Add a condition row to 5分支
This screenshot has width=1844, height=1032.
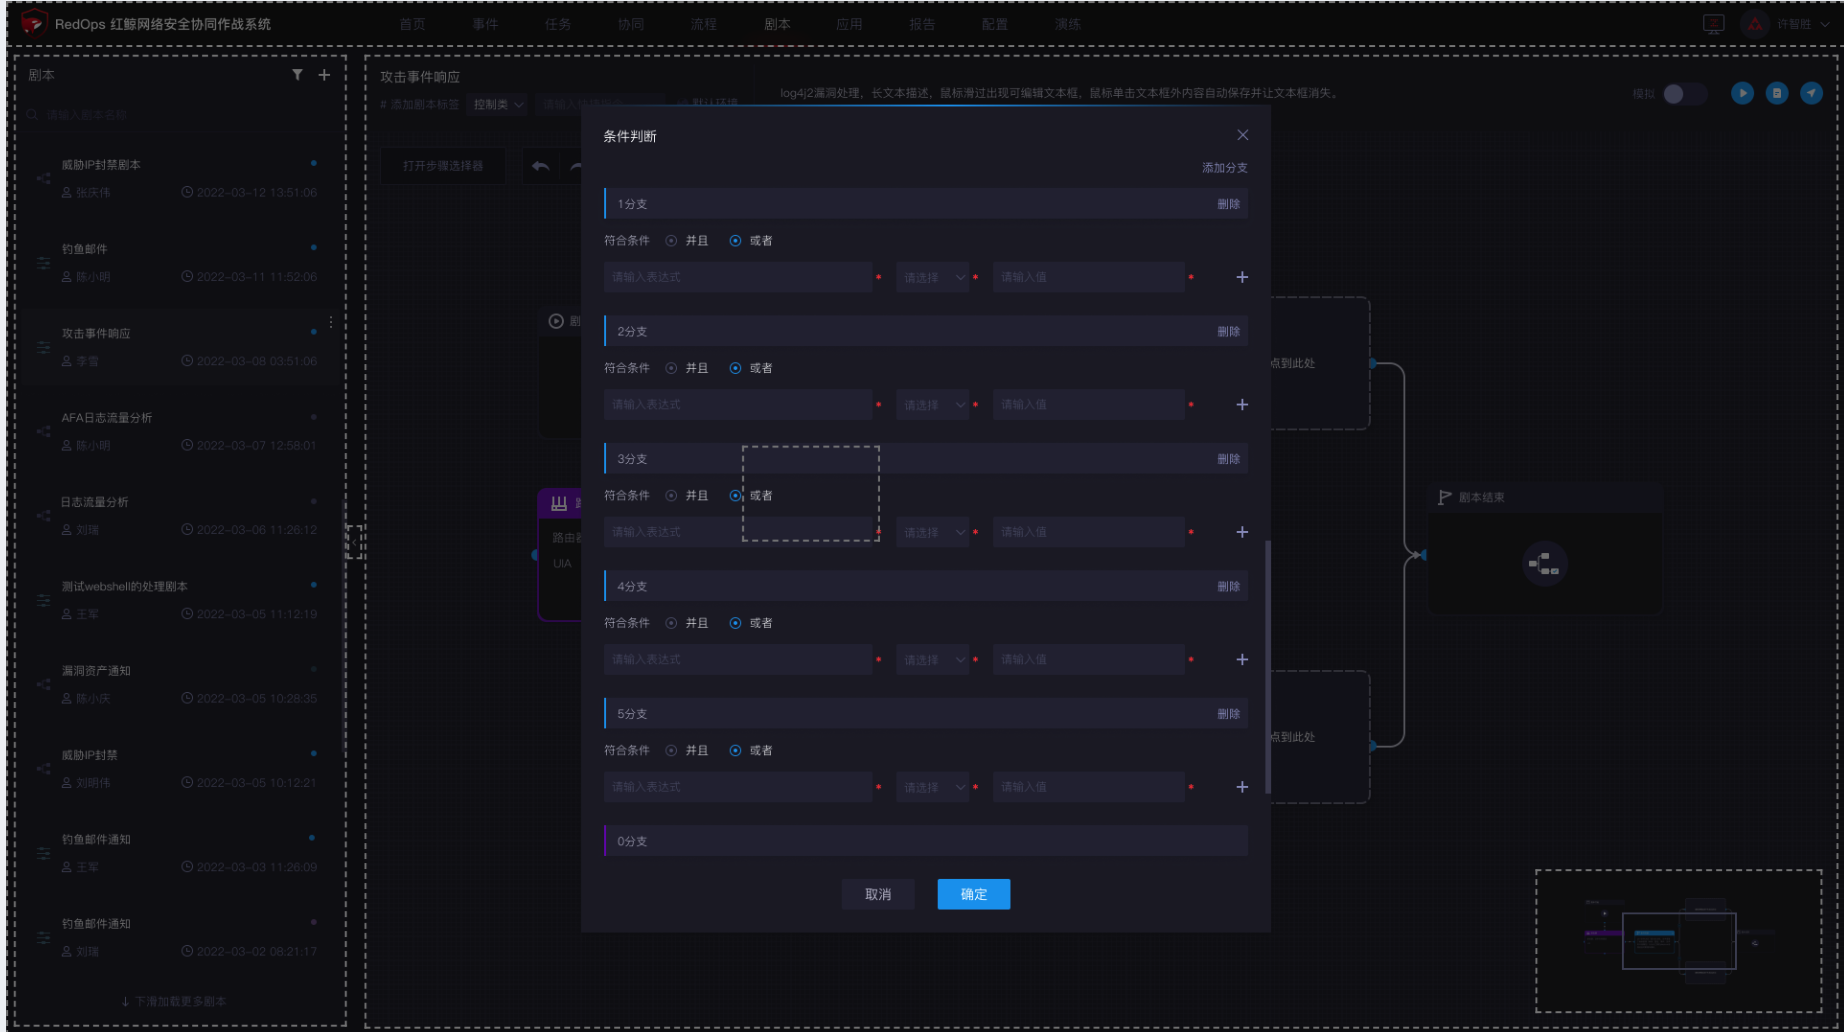pyautogui.click(x=1242, y=787)
